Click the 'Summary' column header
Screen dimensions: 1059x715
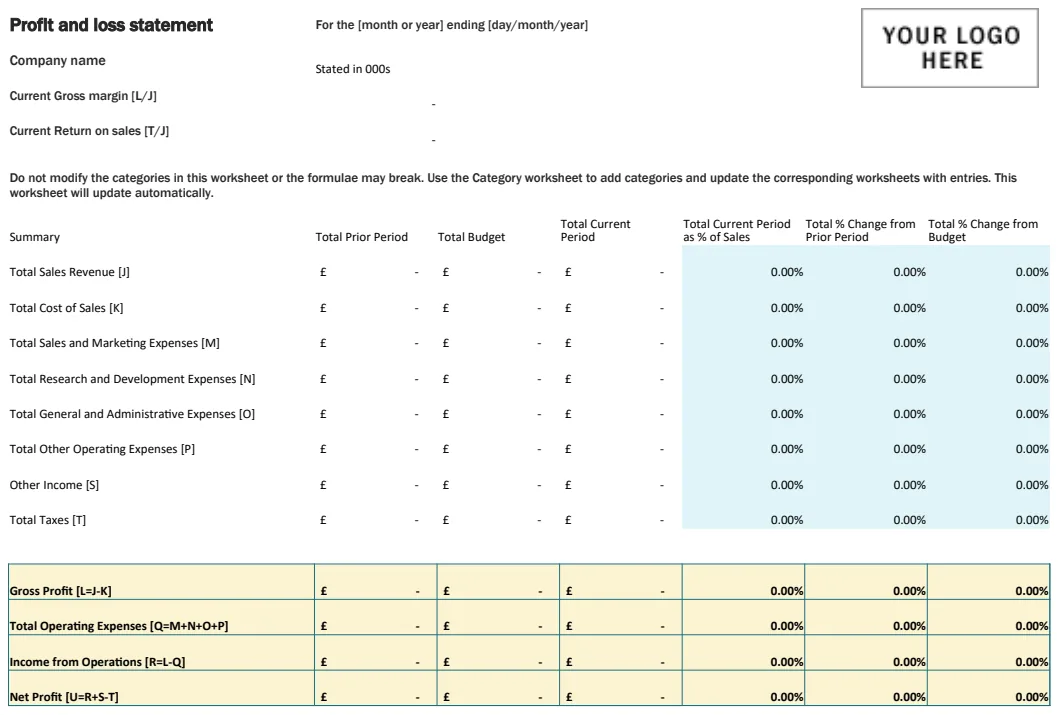click(x=34, y=237)
